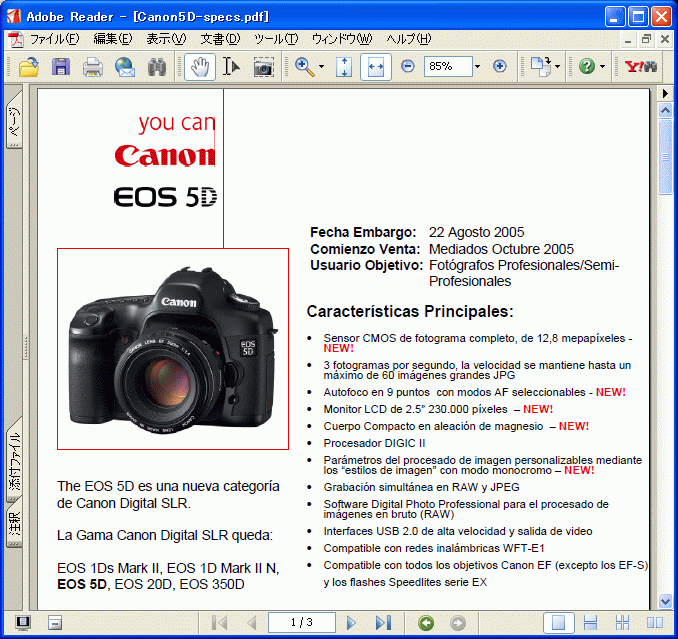Open the ツール(T) menu
Screen dimensions: 678x639
tap(276, 39)
